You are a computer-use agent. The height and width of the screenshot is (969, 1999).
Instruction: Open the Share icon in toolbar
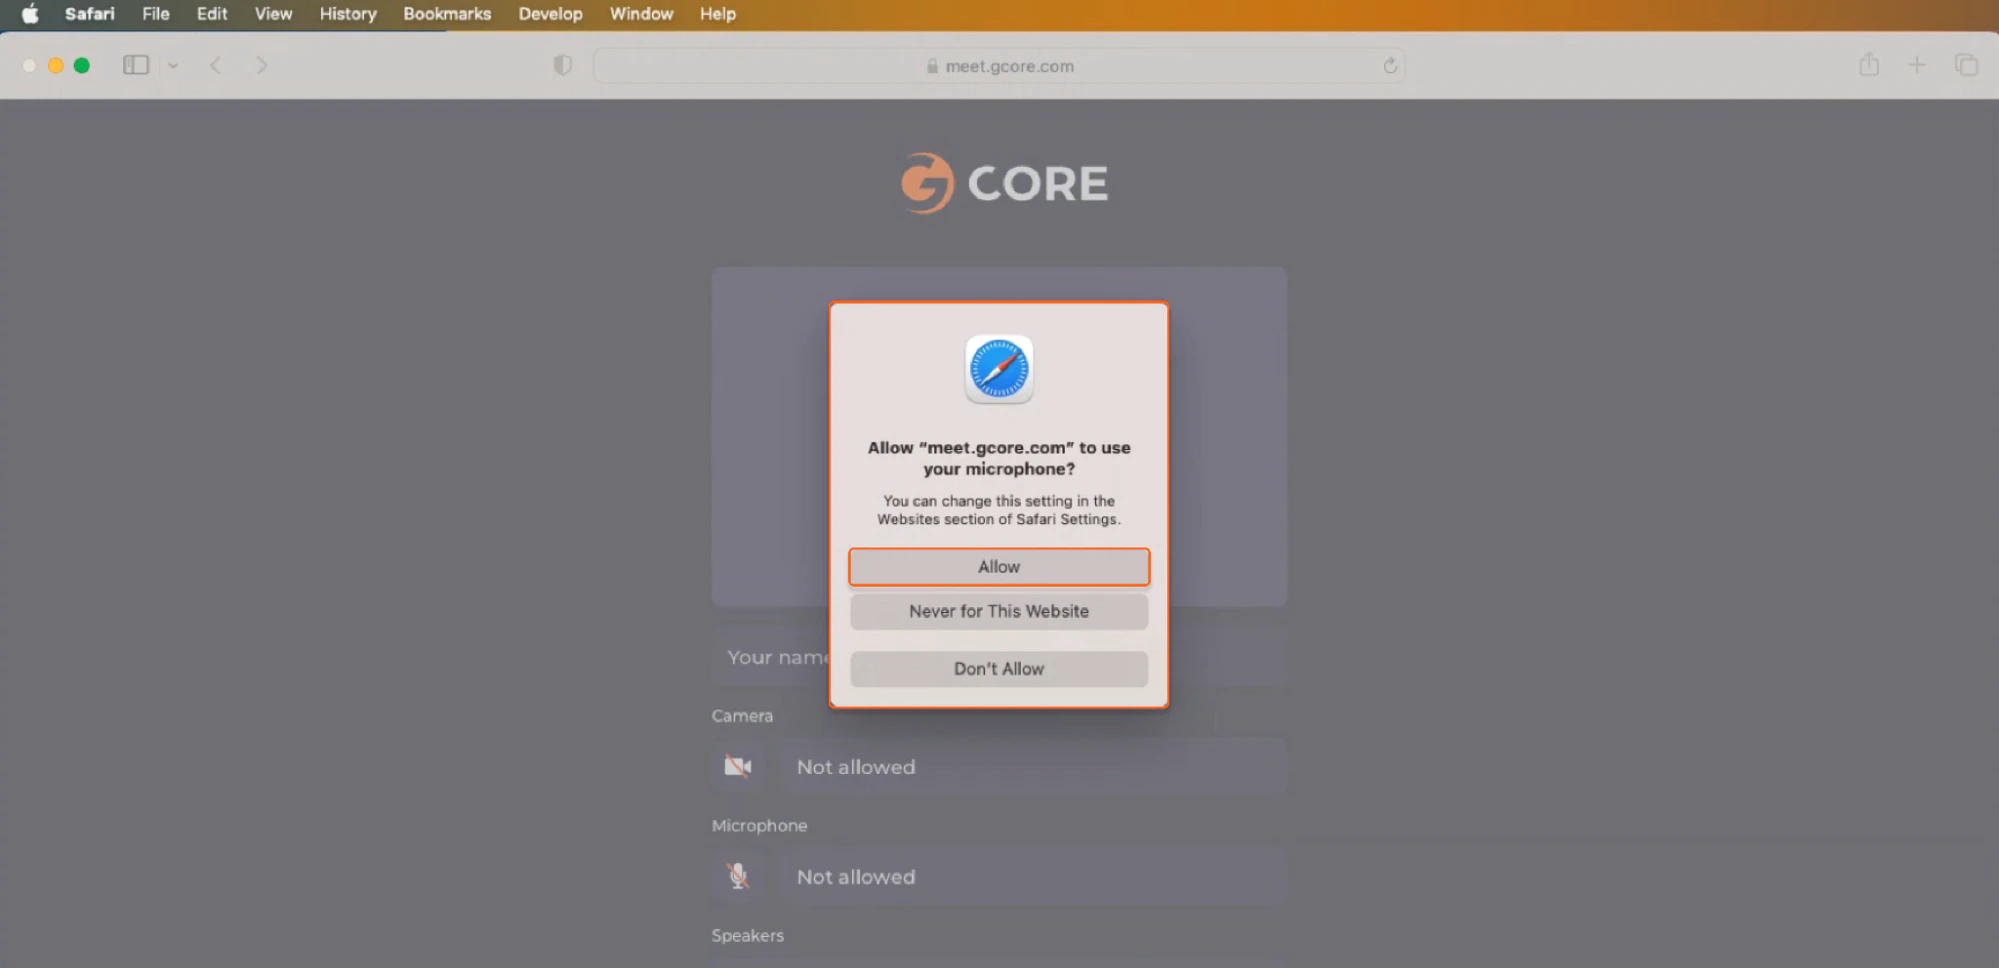point(1869,65)
